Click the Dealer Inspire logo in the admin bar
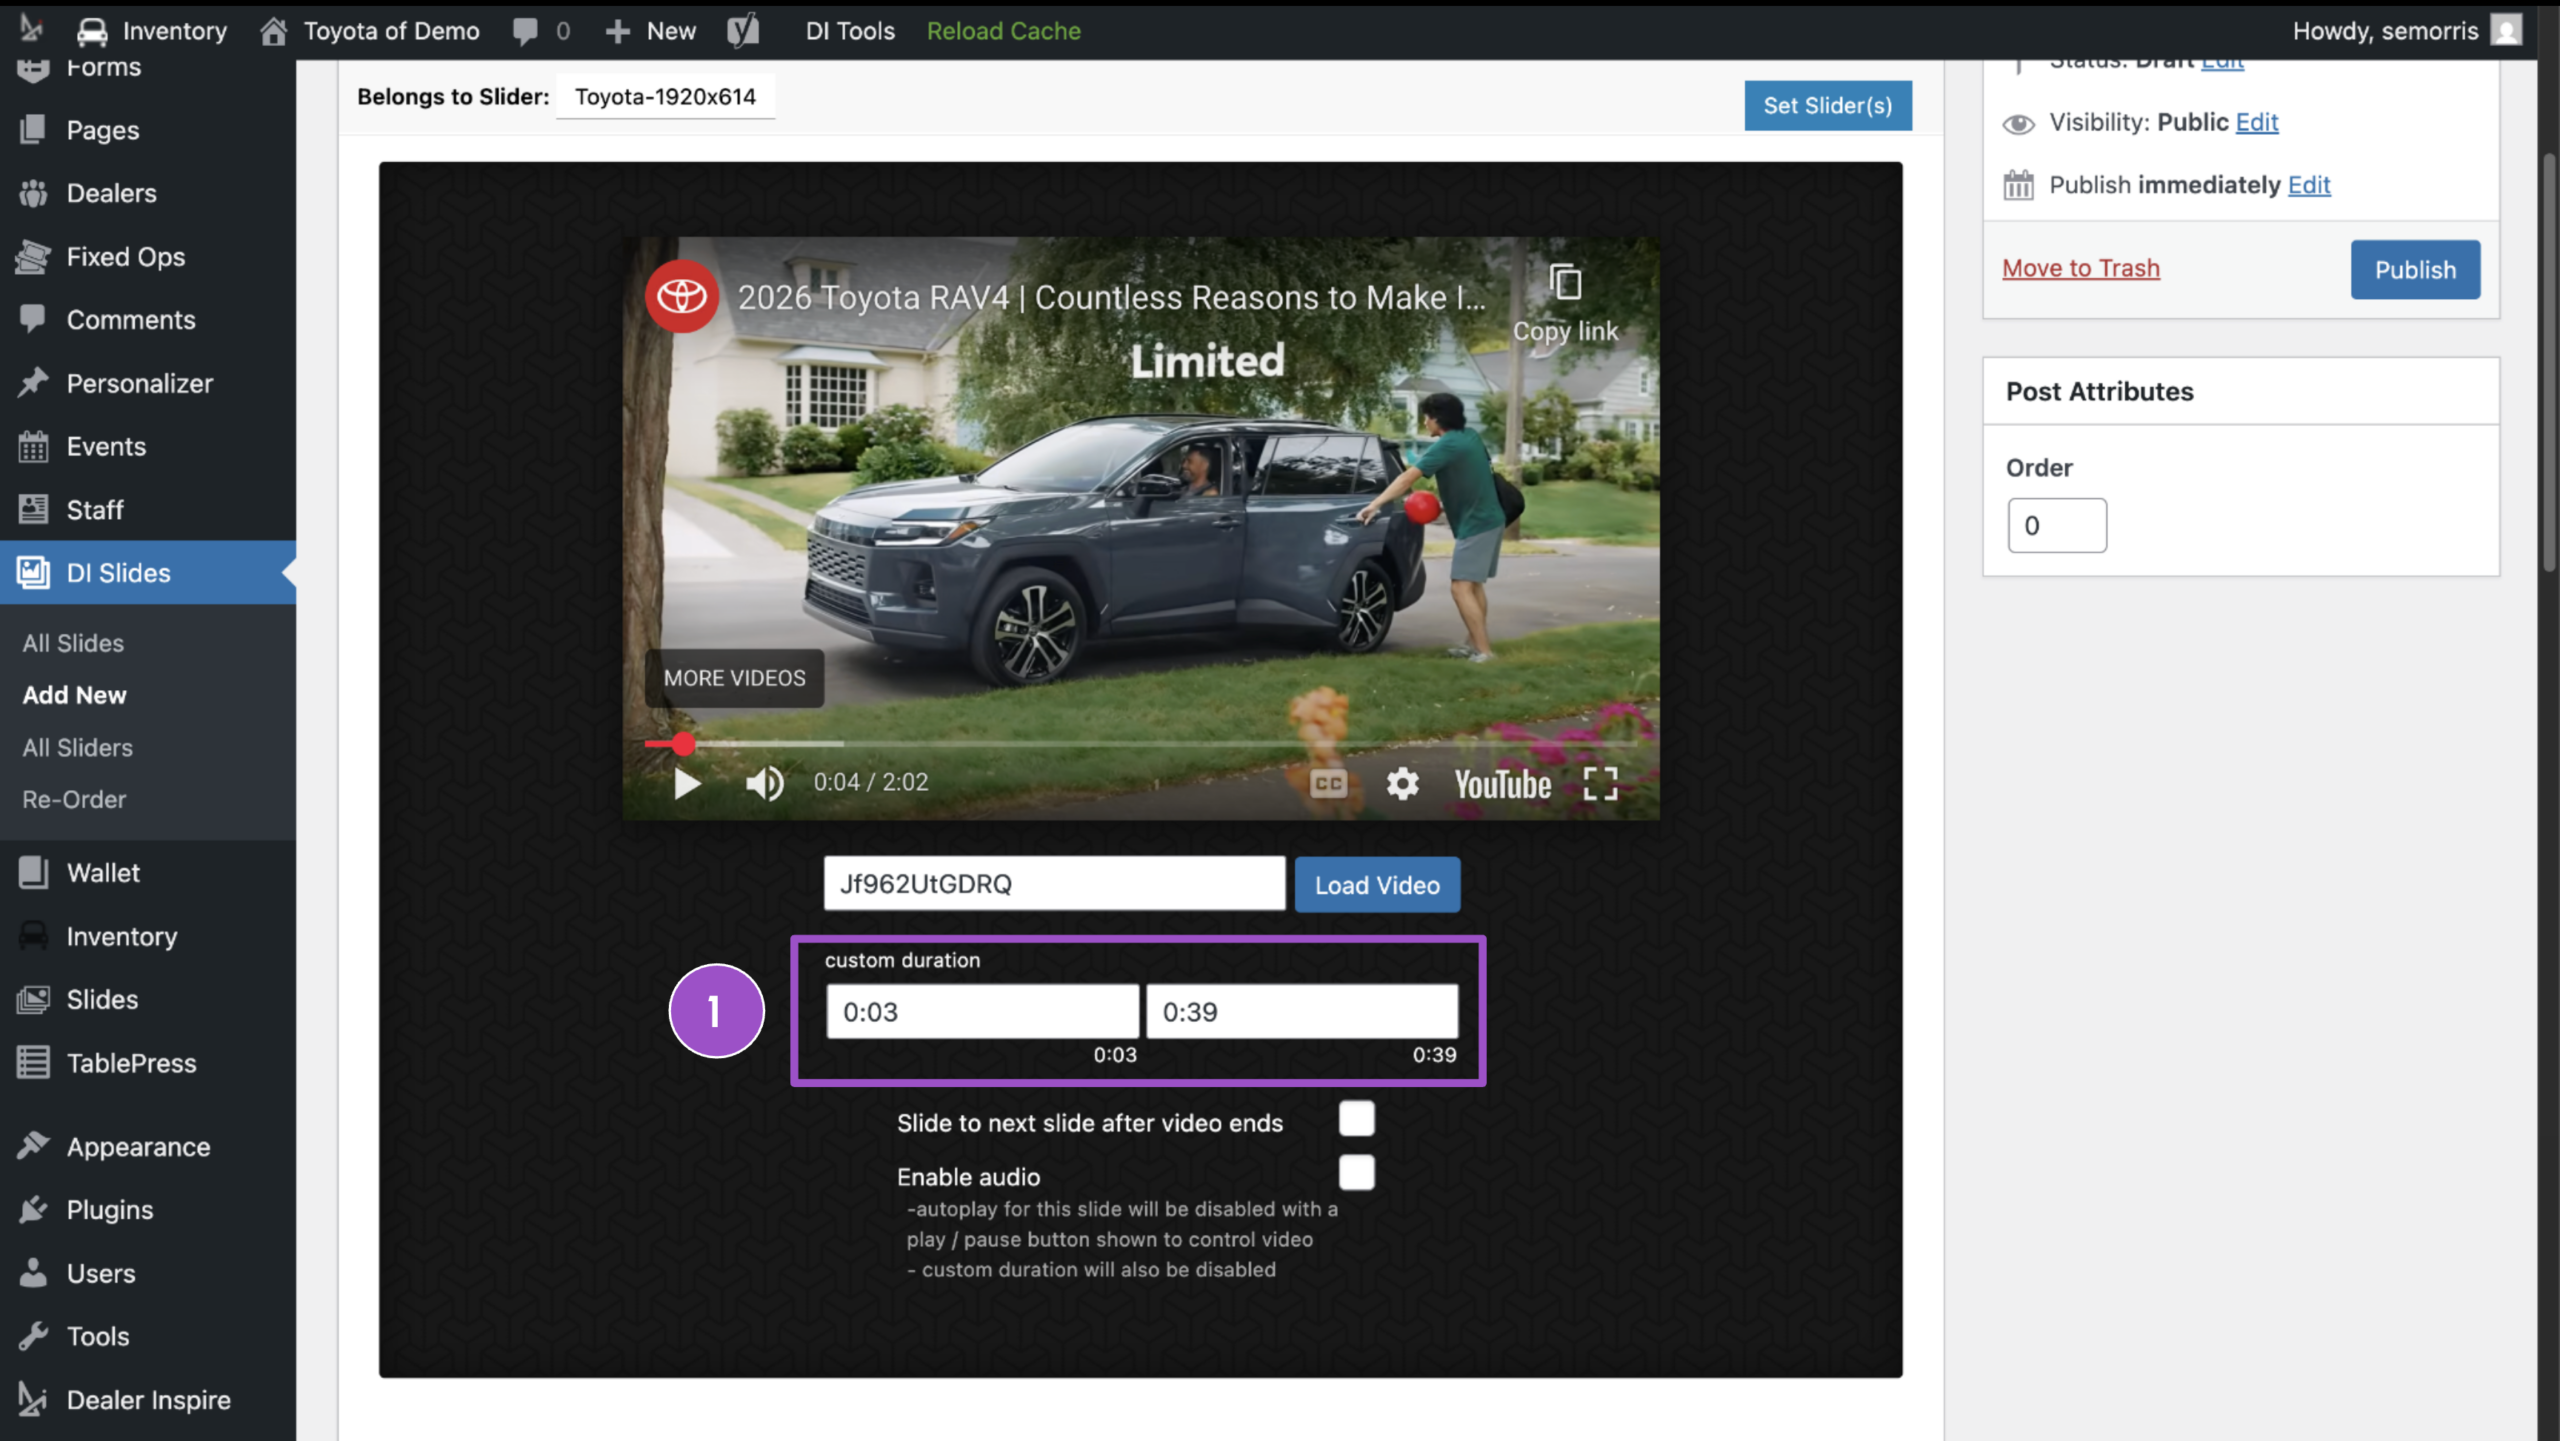Image resolution: width=2560 pixels, height=1441 pixels. 31,29
